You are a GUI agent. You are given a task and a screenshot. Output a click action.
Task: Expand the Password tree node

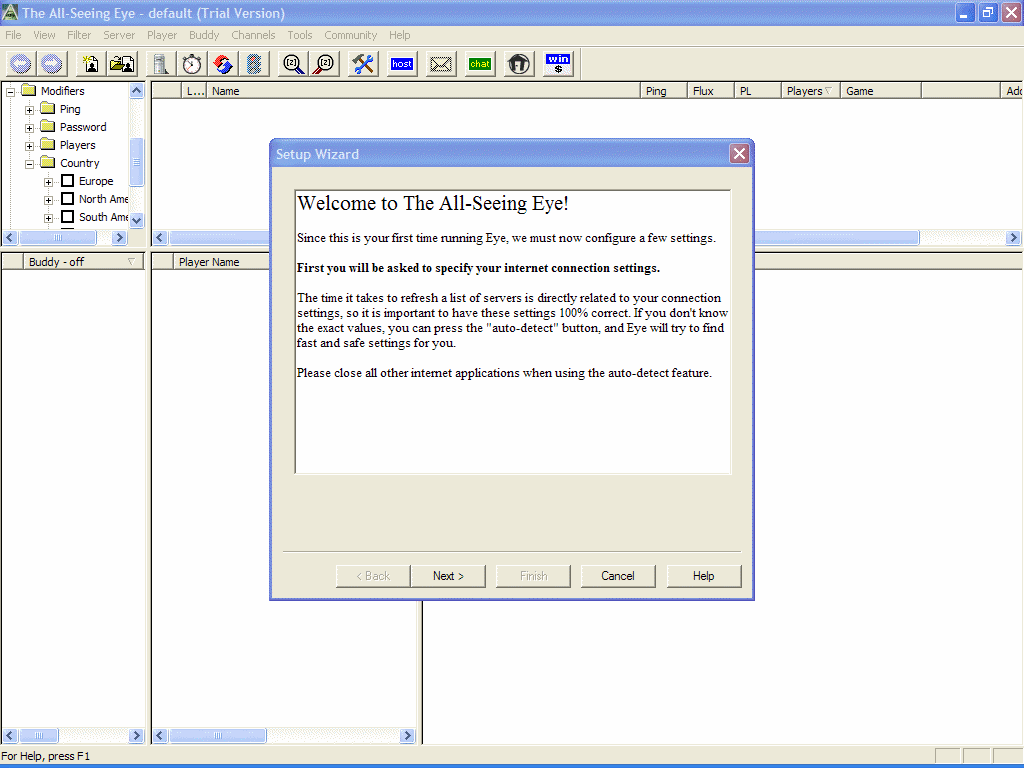coord(29,128)
